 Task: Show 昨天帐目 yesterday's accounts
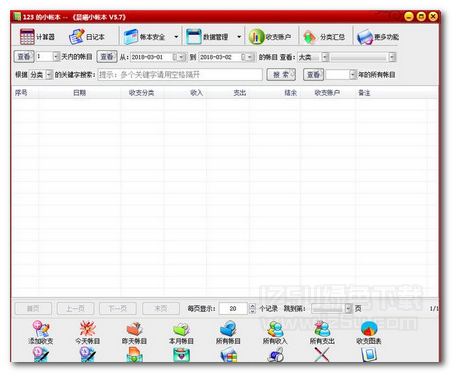point(134,332)
